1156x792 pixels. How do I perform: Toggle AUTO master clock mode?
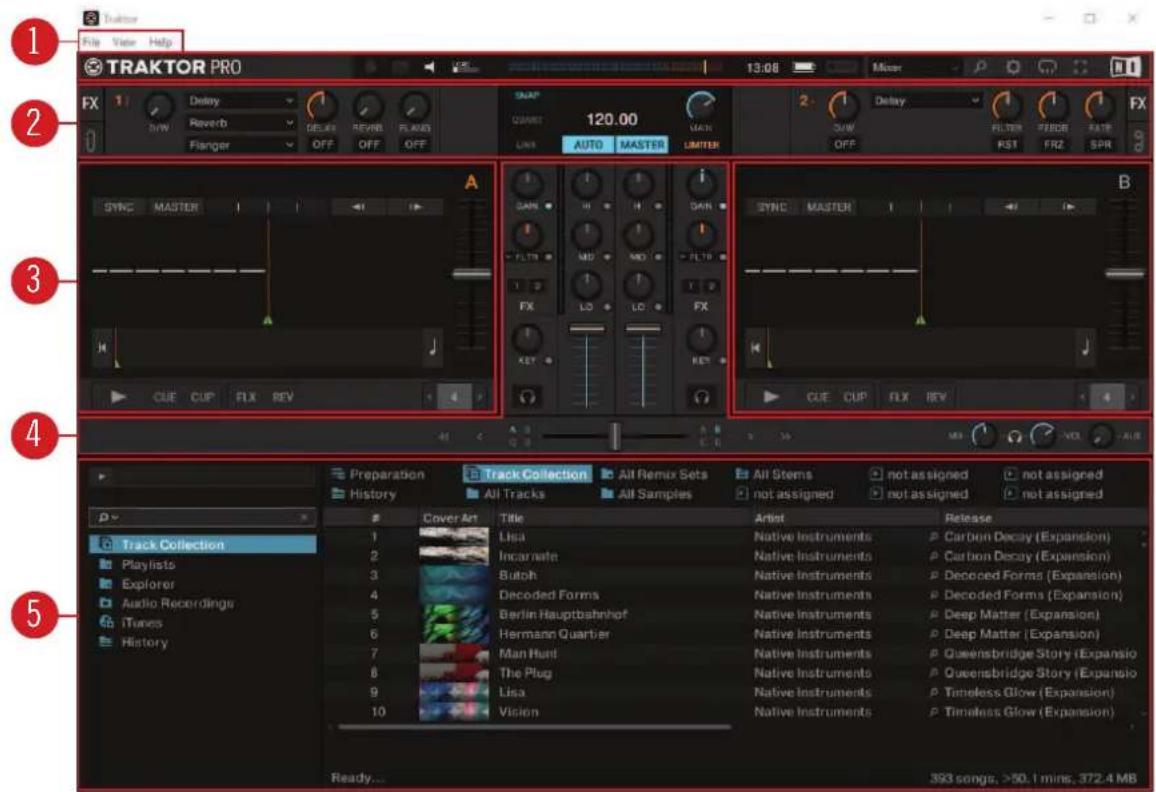tap(588, 145)
